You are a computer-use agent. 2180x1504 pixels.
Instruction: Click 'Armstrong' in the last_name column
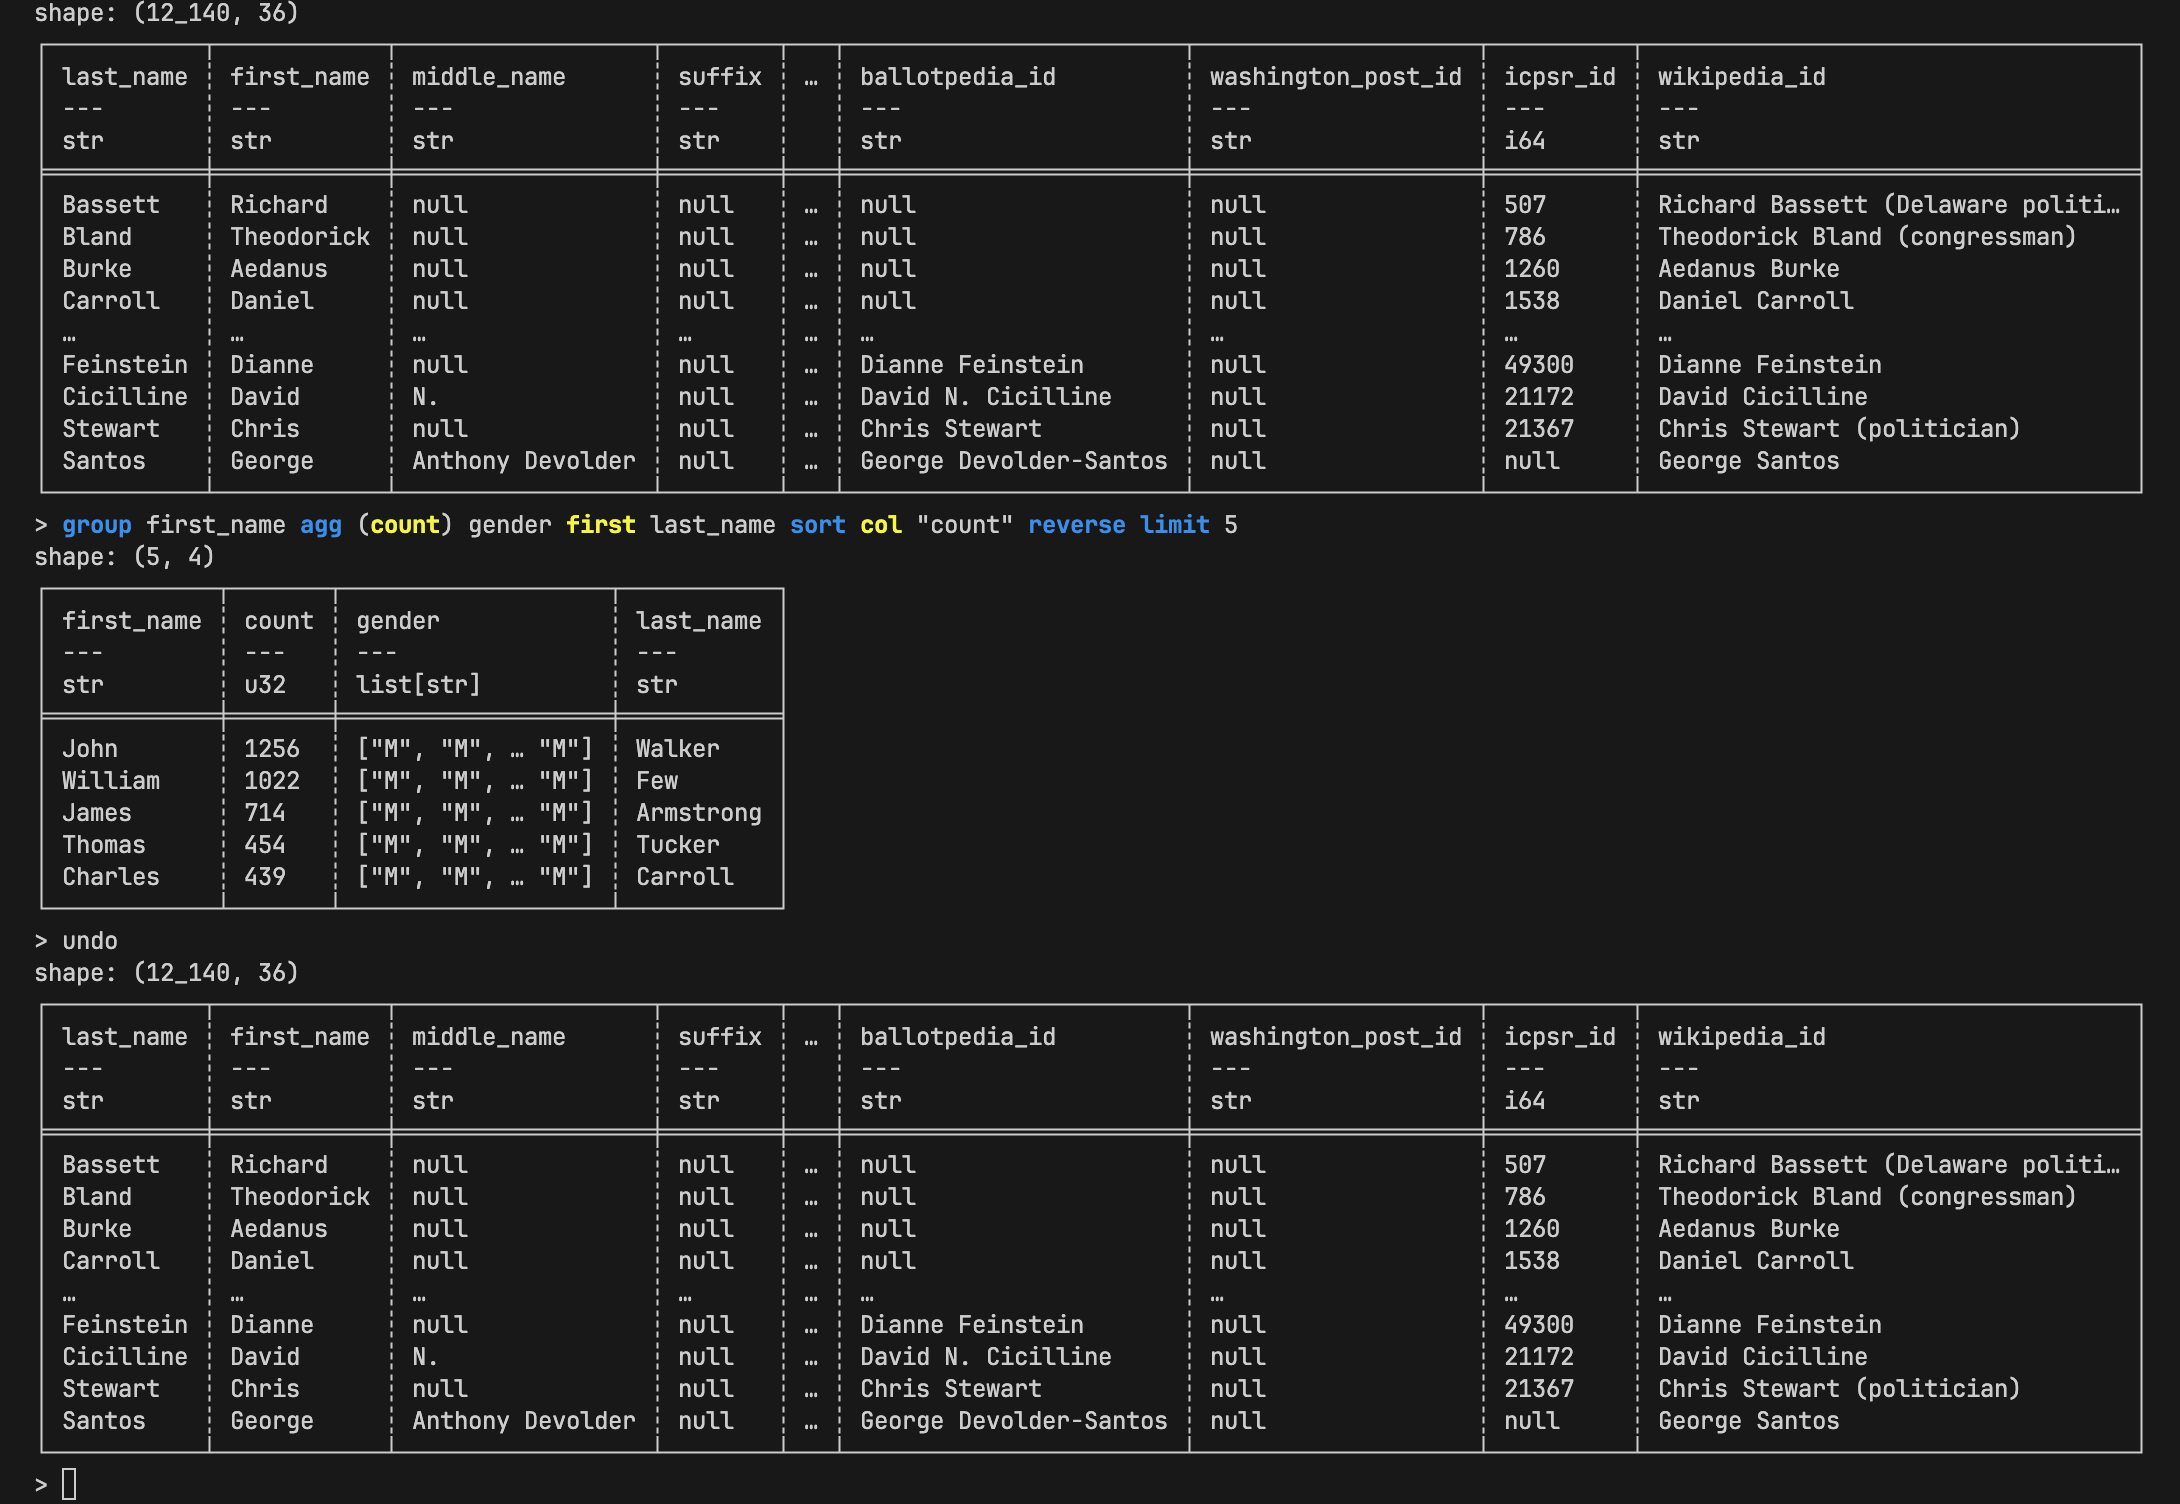tap(698, 813)
